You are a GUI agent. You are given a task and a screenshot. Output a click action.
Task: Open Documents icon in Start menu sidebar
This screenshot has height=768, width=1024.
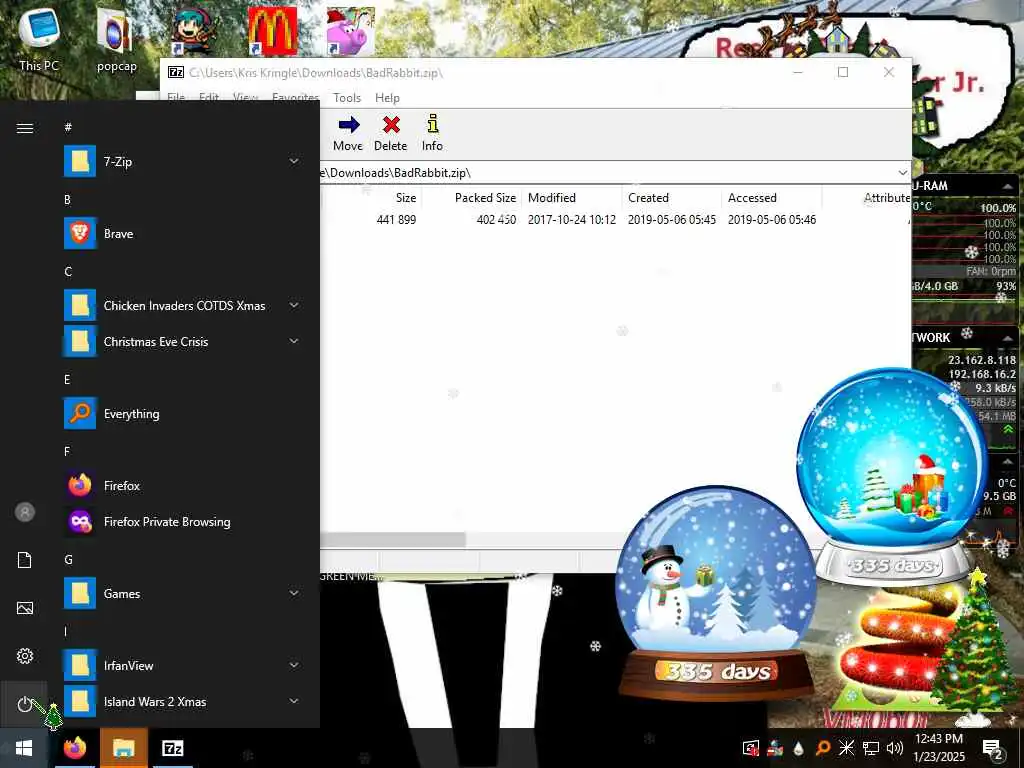point(25,560)
